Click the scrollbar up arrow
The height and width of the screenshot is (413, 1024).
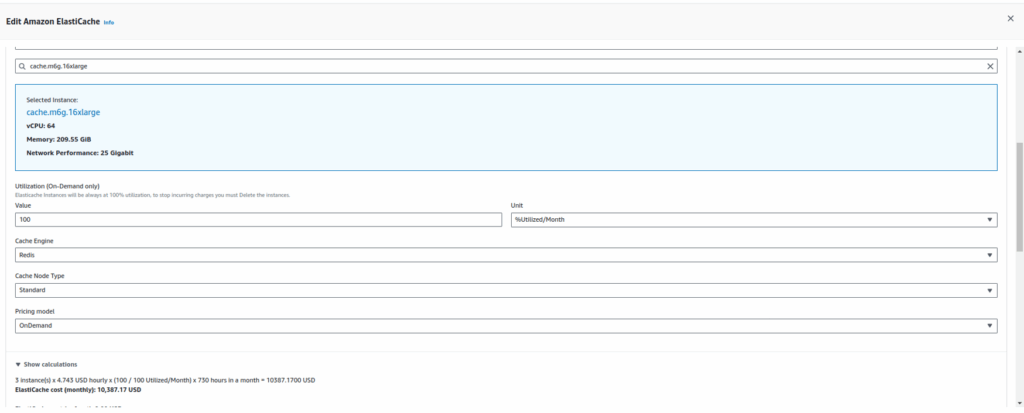click(1019, 52)
